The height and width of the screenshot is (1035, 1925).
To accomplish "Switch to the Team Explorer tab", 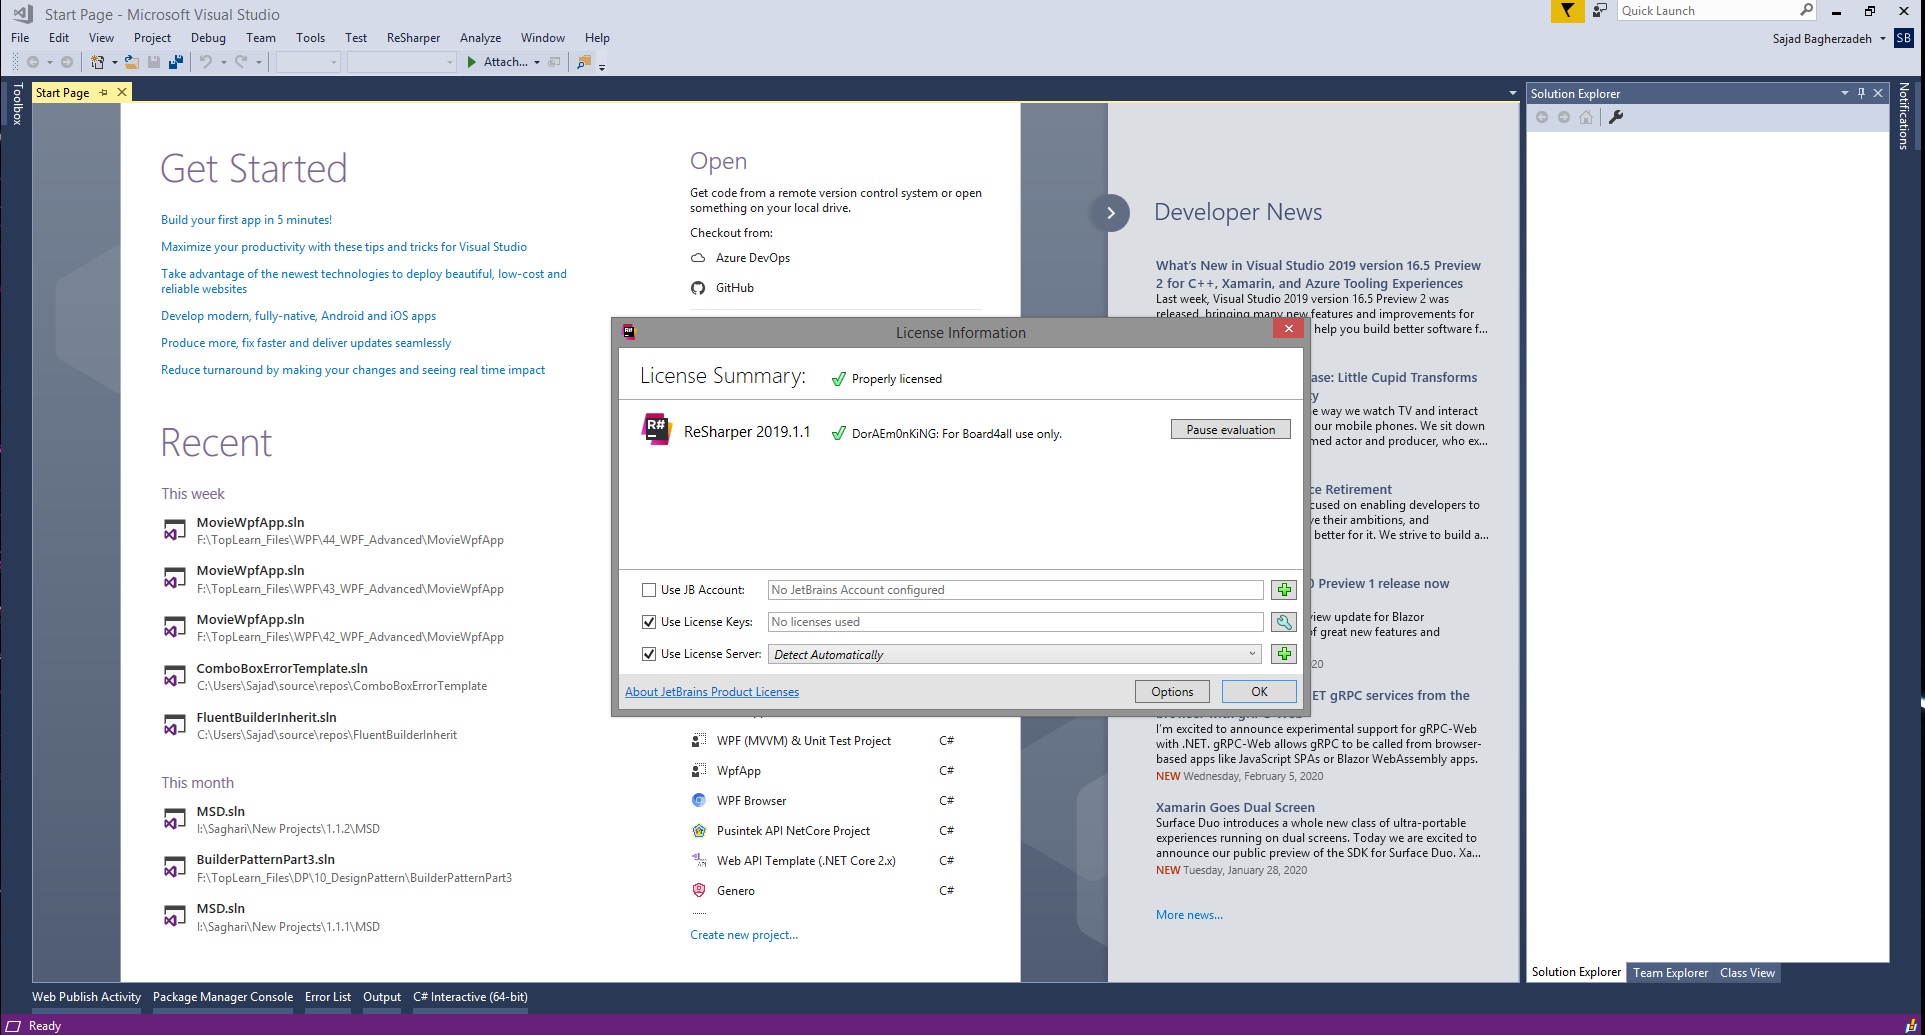I will tap(1670, 972).
